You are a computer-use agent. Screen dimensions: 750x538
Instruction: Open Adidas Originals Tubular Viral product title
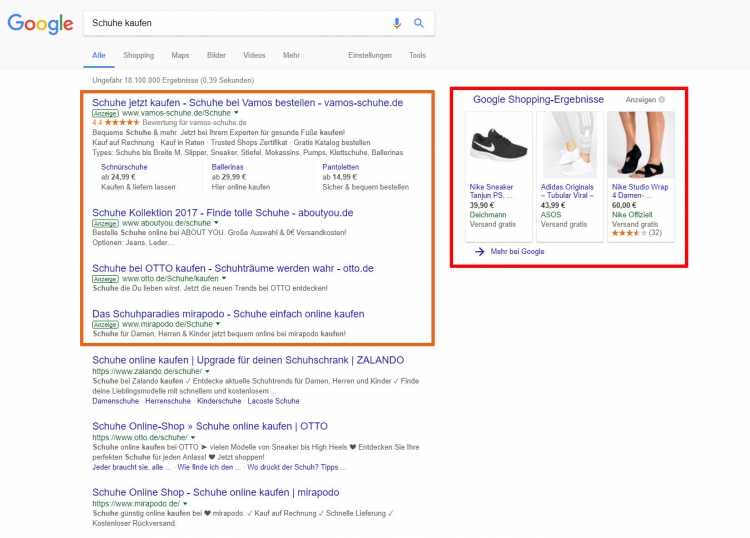[x=567, y=191]
